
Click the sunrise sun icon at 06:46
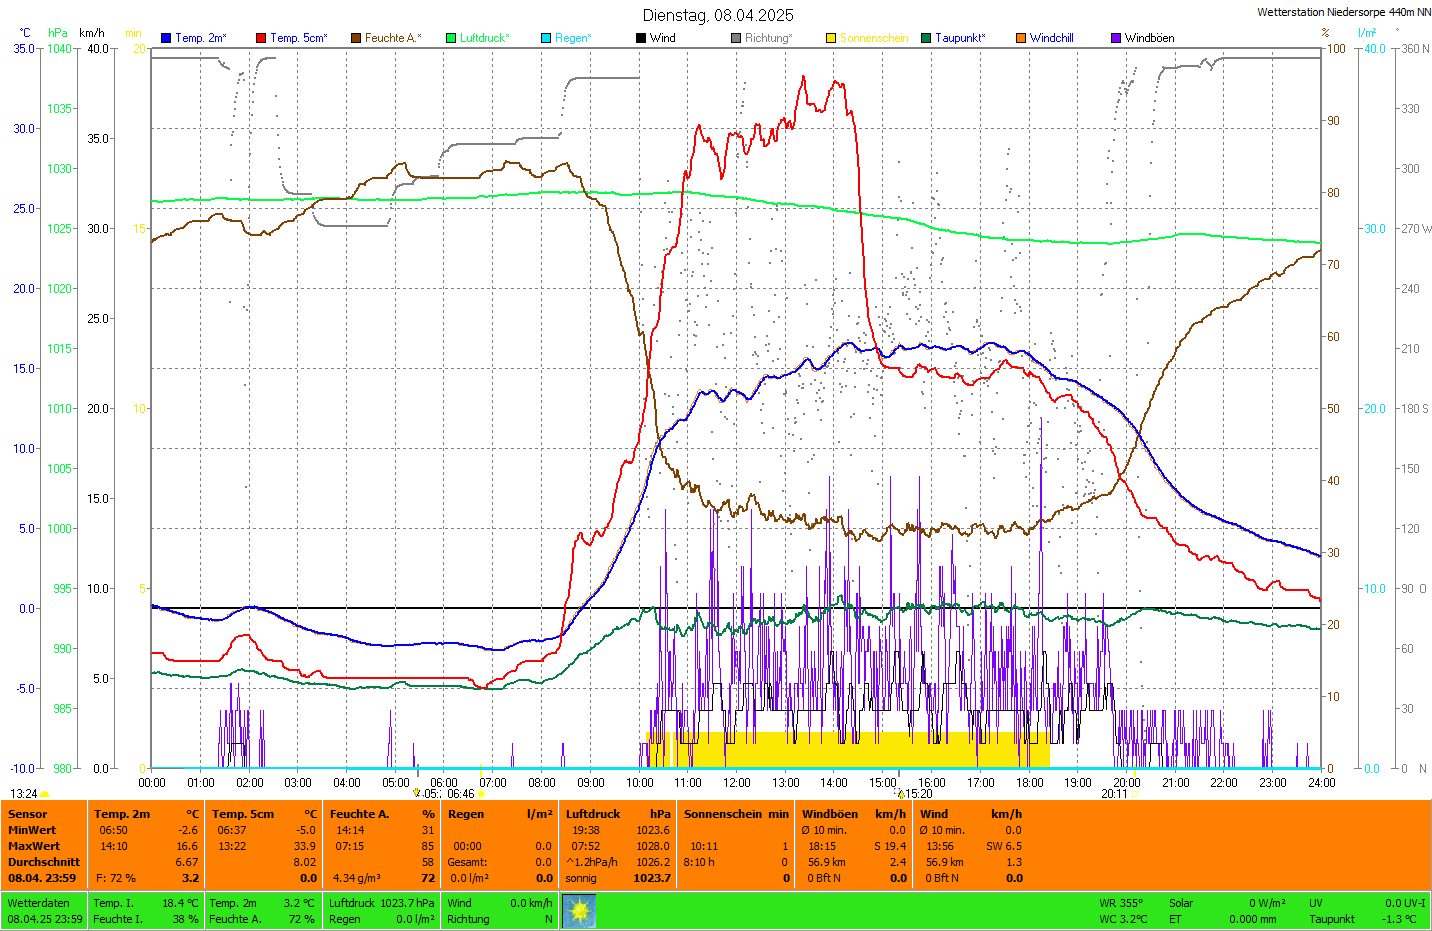[x=481, y=794]
